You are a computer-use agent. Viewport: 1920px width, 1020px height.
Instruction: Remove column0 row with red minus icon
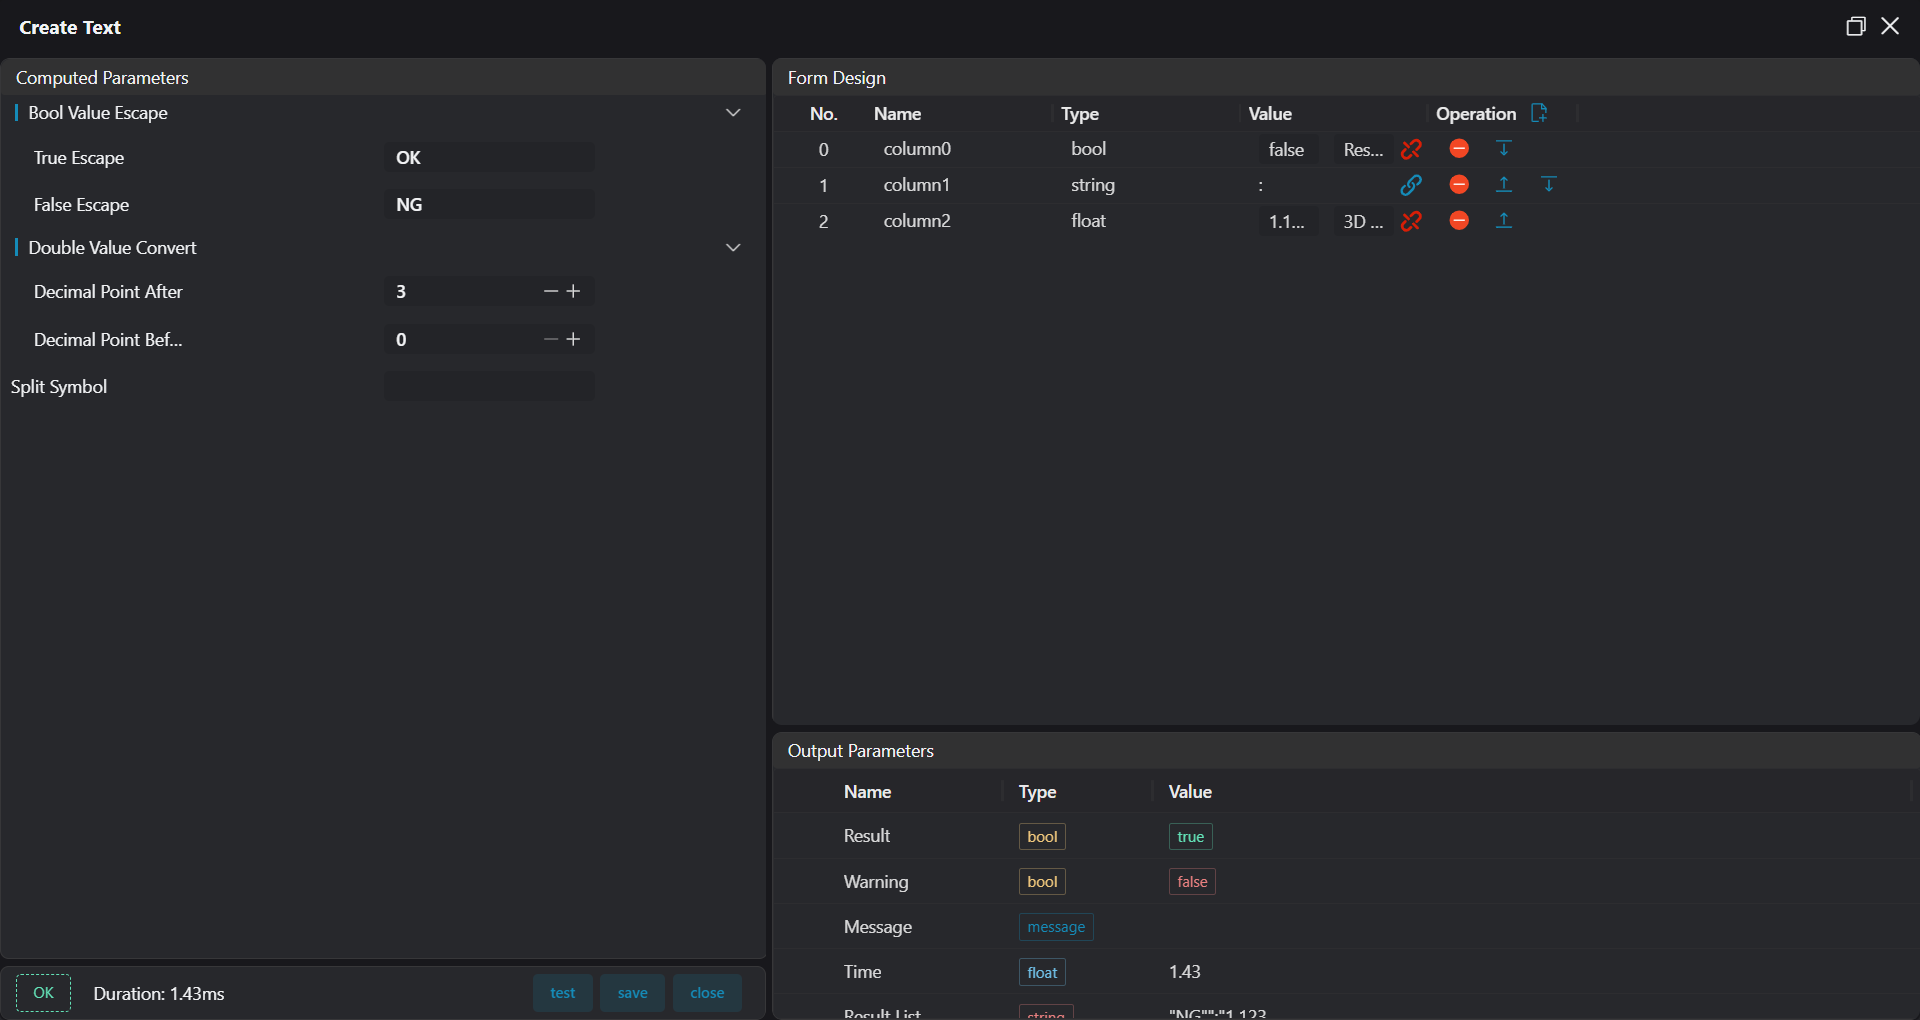tap(1459, 149)
